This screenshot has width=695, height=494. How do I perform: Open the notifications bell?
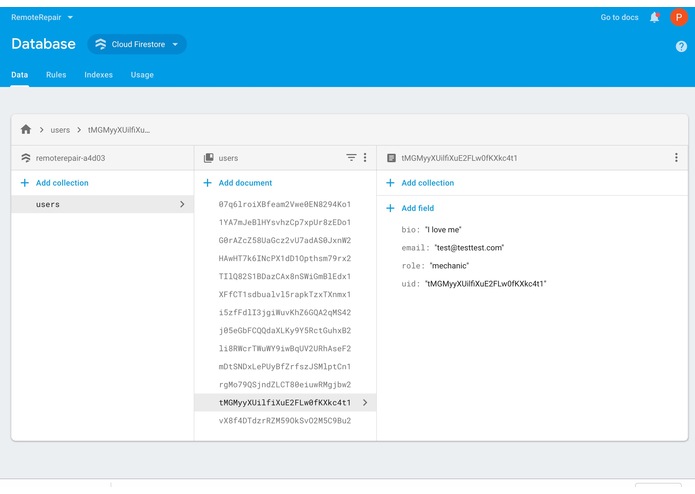654,17
